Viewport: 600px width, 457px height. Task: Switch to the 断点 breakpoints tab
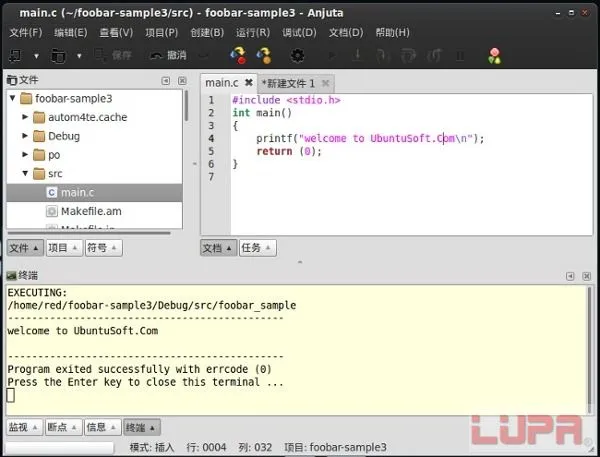pos(63,427)
